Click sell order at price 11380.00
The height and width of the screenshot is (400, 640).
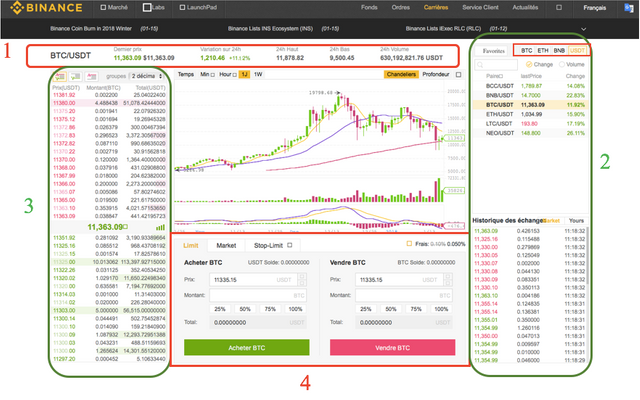click(109, 103)
